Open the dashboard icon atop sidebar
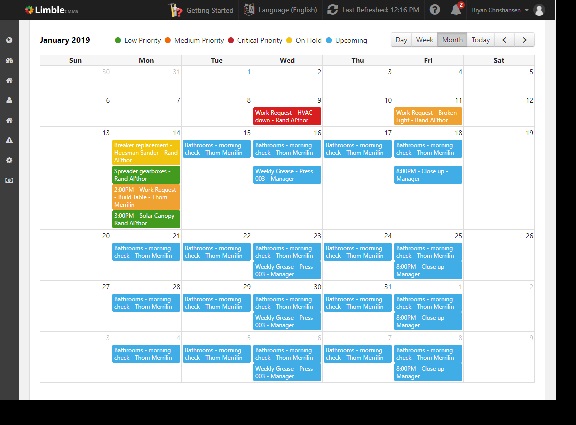 click(10, 40)
